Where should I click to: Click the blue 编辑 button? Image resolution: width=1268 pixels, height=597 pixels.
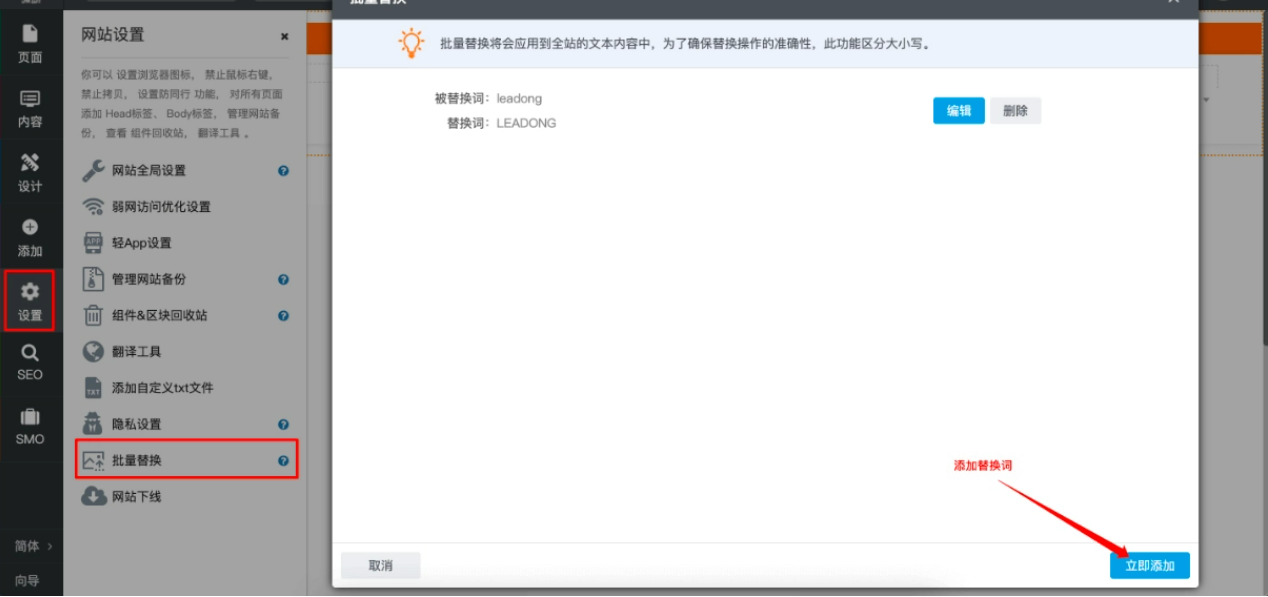click(x=958, y=111)
